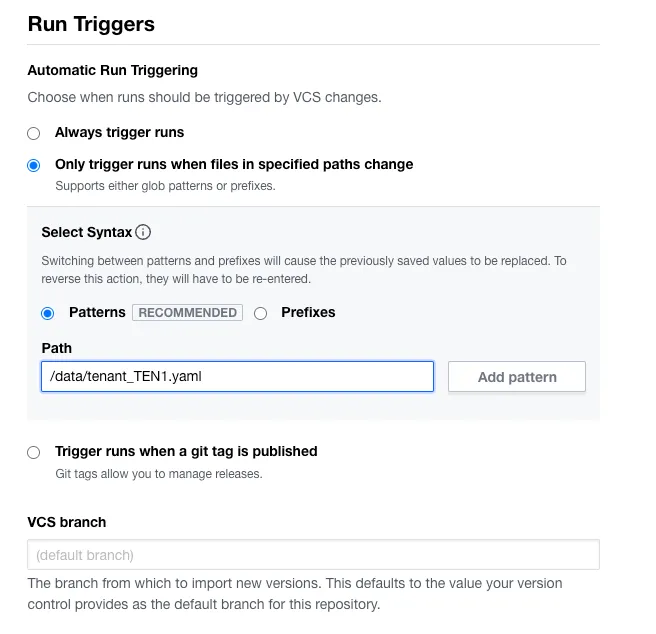
Task: Click the RECOMMENDED badge next to Patterns
Action: point(188,312)
